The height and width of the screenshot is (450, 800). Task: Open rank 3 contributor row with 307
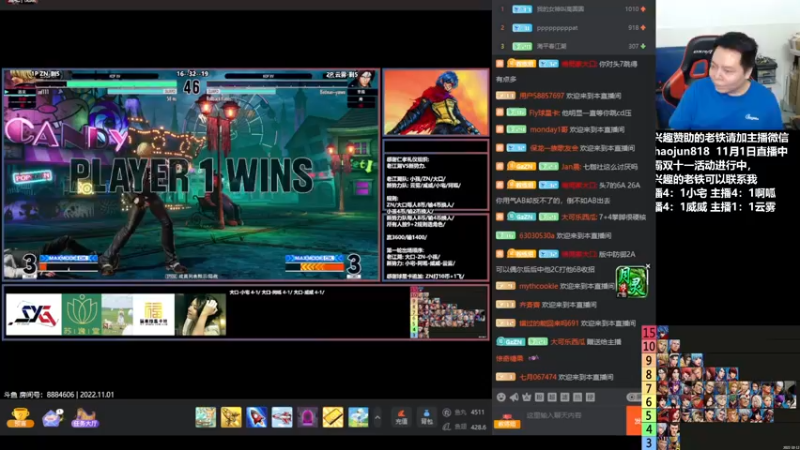573,46
